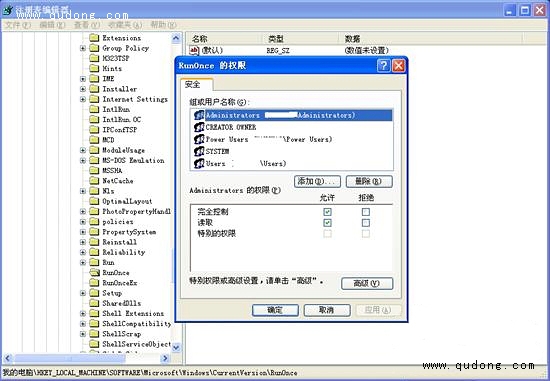
Task: Click the SharedDlls folder icon
Action: click(94, 303)
